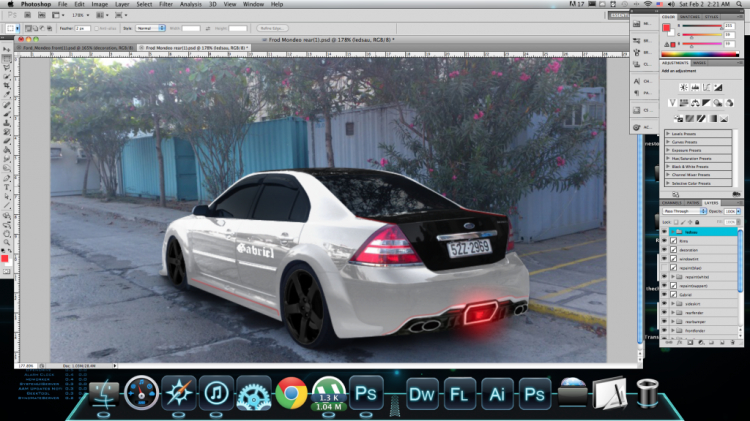Add a layer mask from Layers footer
Image resolution: width=750 pixels, height=421 pixels.
pos(690,343)
